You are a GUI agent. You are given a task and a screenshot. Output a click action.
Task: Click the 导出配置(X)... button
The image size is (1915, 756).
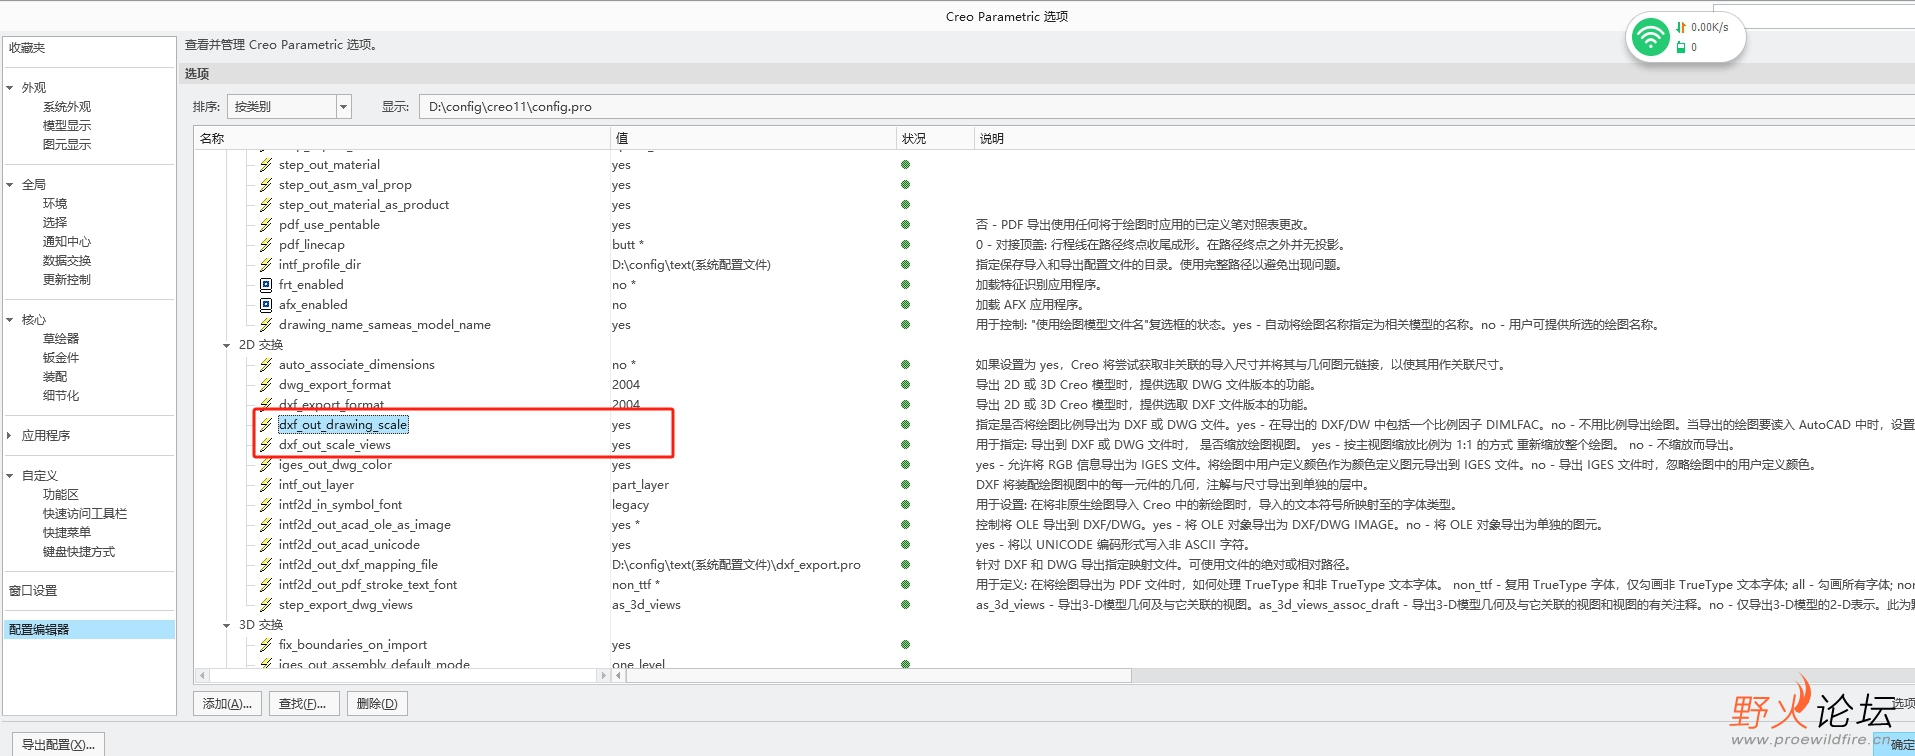coord(58,744)
